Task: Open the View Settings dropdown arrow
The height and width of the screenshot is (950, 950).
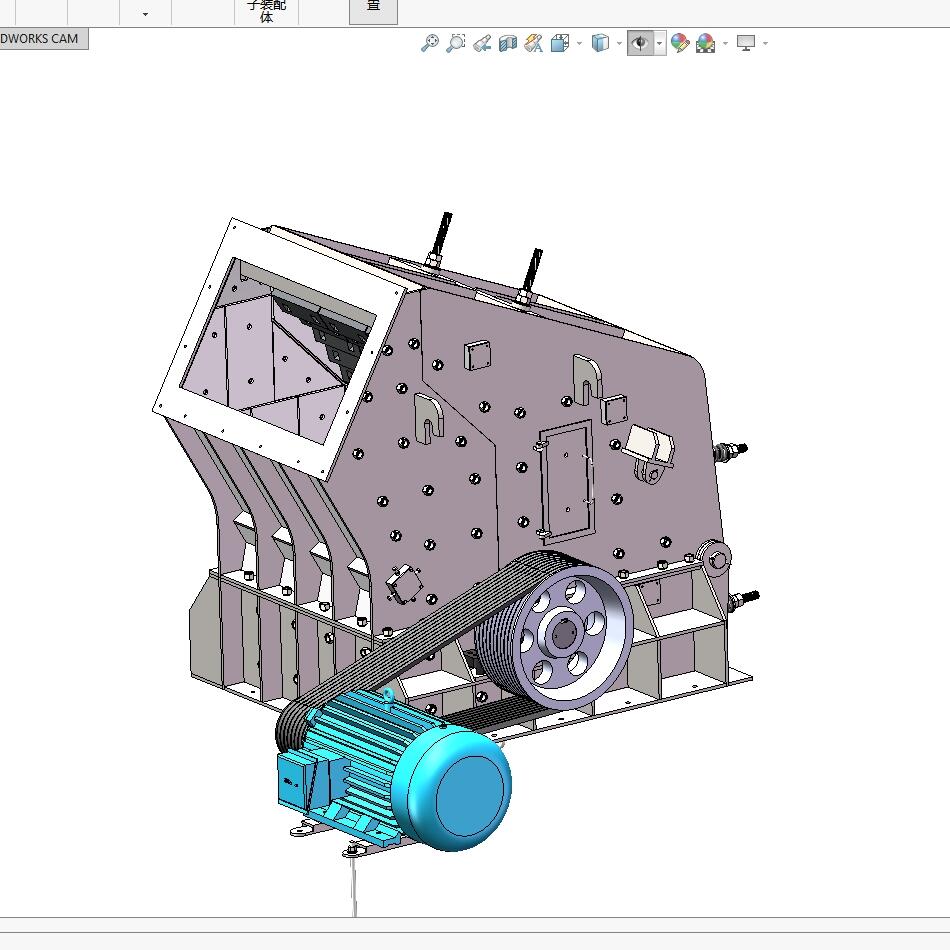Action: (765, 43)
